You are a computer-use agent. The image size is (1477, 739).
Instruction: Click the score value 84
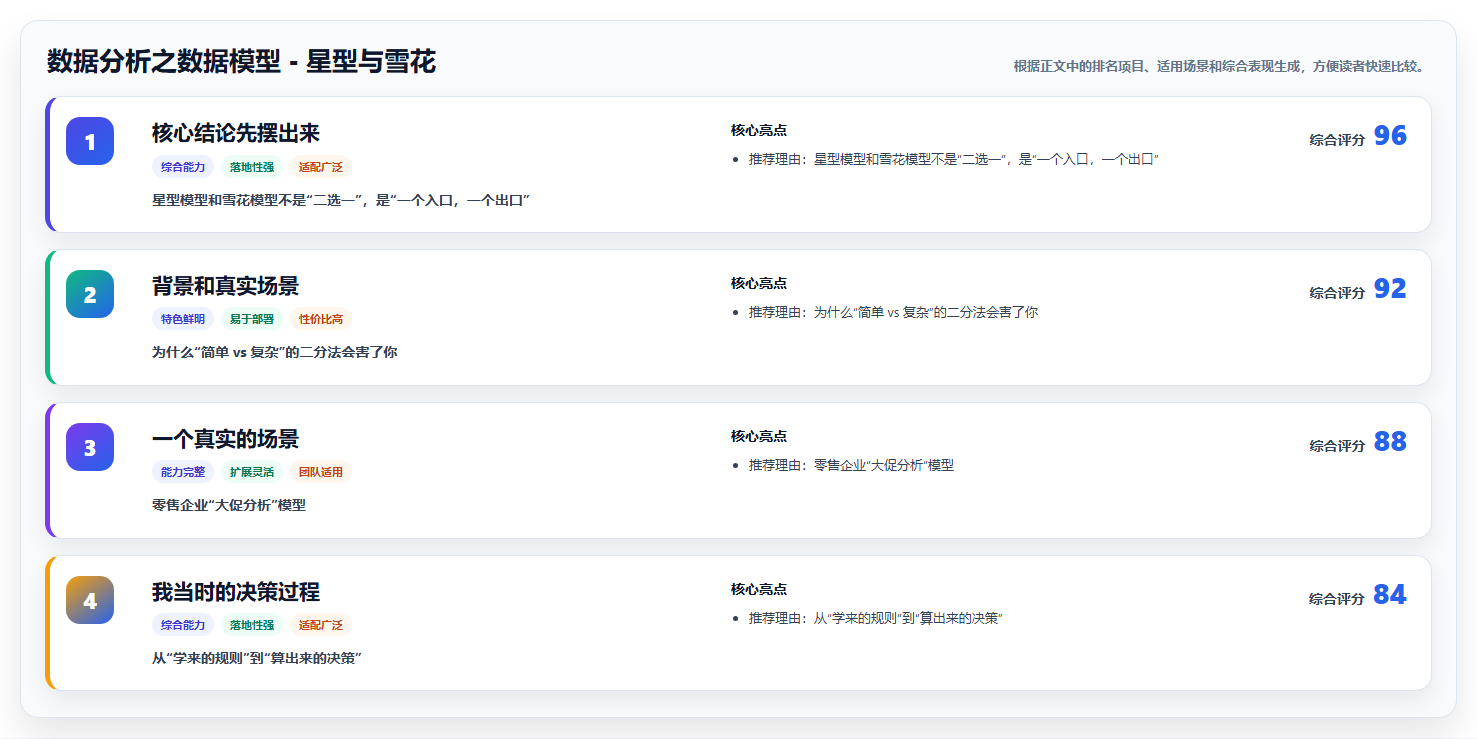pyautogui.click(x=1390, y=595)
